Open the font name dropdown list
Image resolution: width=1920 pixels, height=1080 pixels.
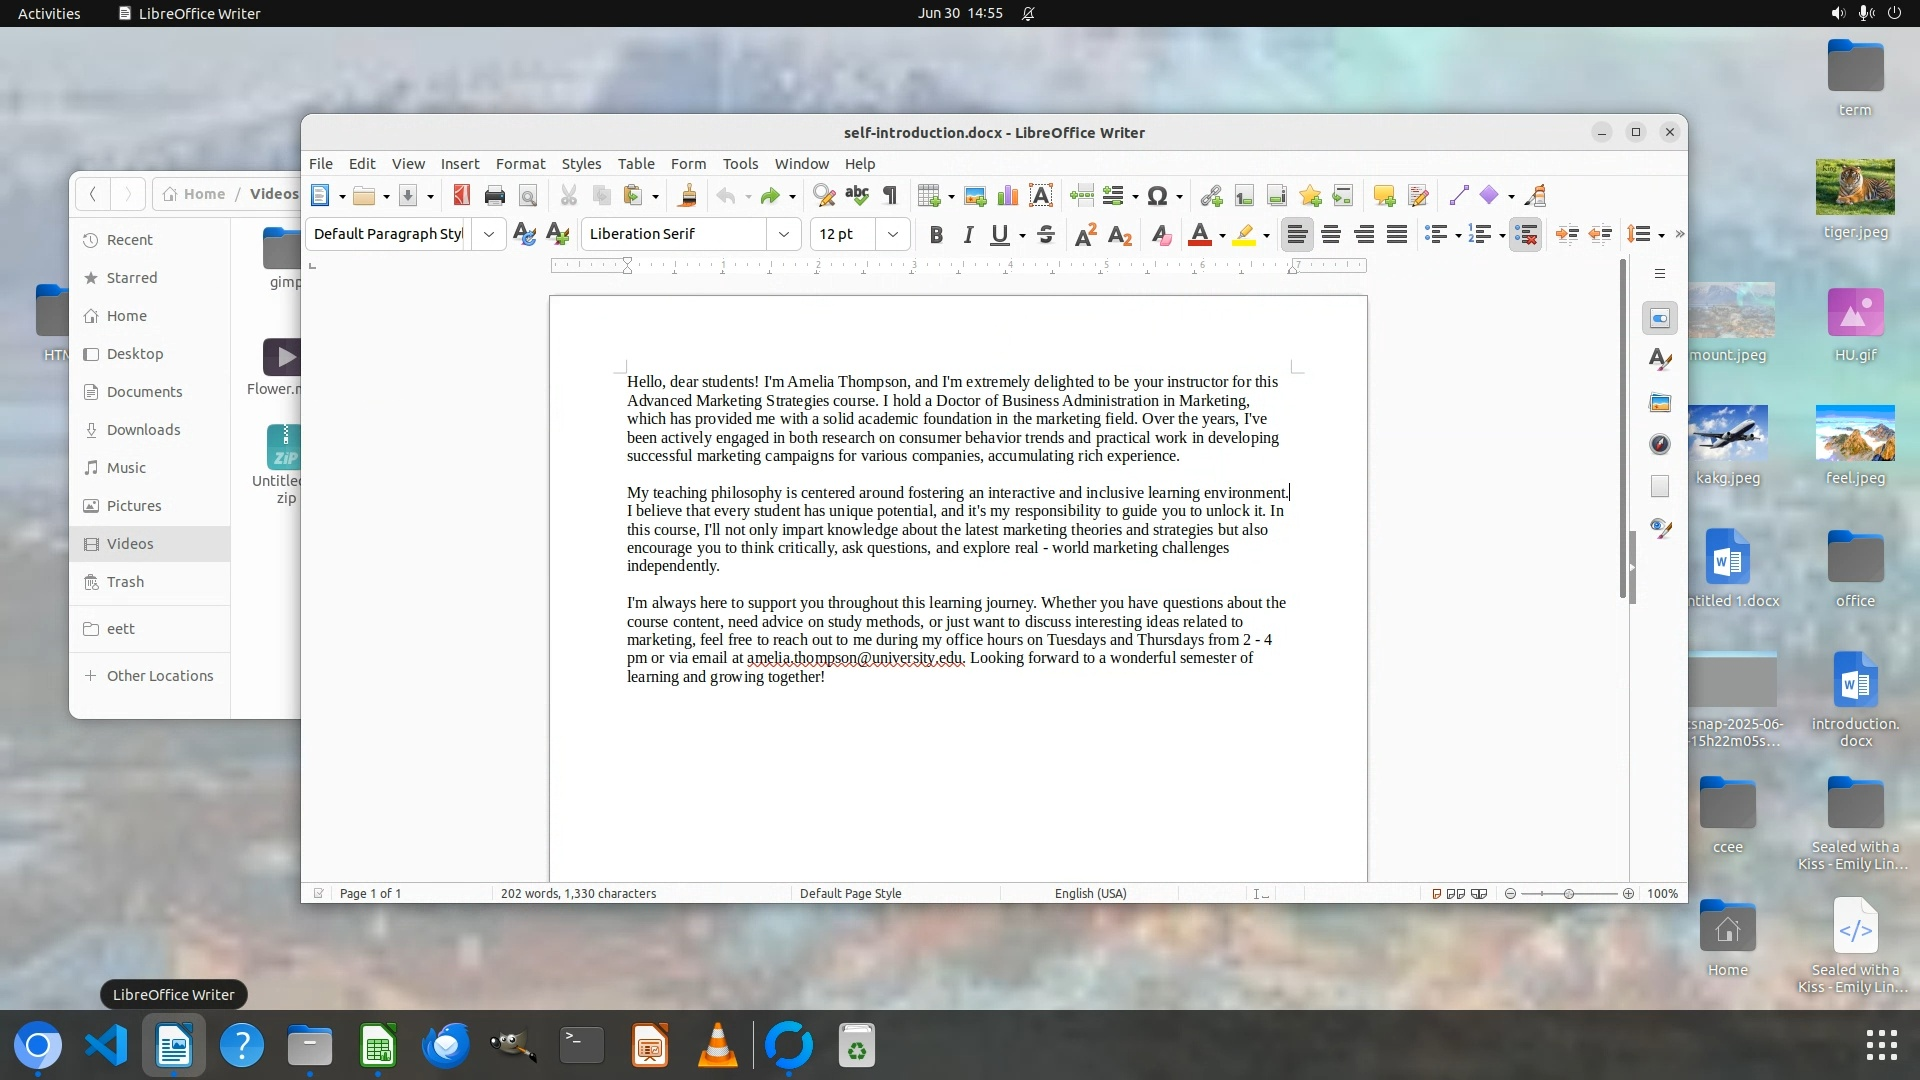pyautogui.click(x=784, y=234)
